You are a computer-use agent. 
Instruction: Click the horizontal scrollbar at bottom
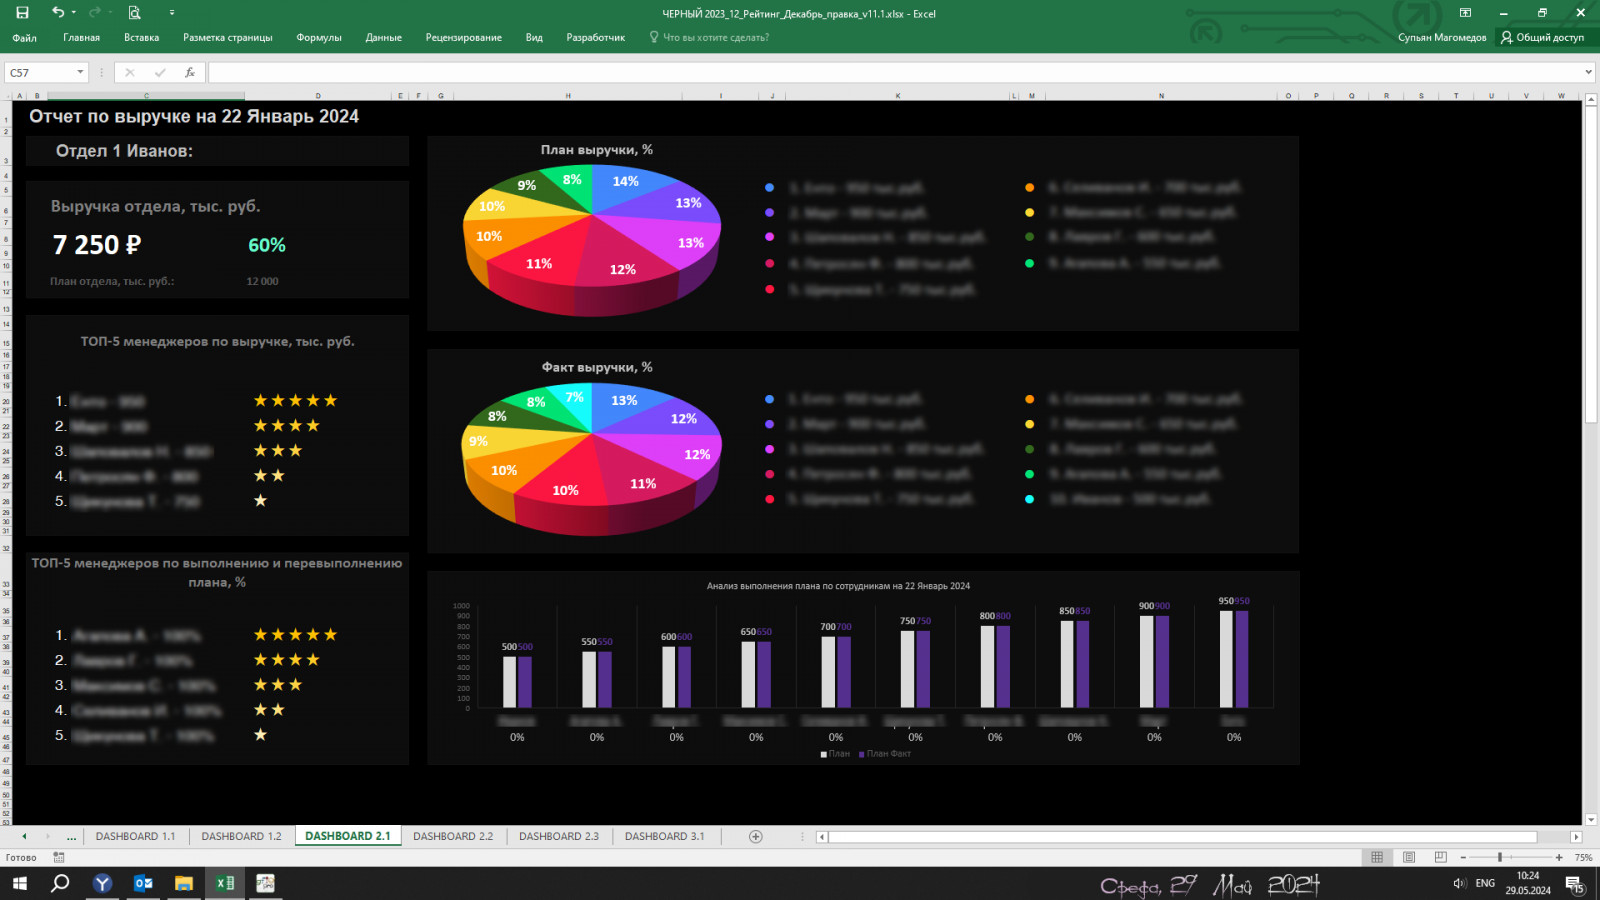tap(1182, 837)
